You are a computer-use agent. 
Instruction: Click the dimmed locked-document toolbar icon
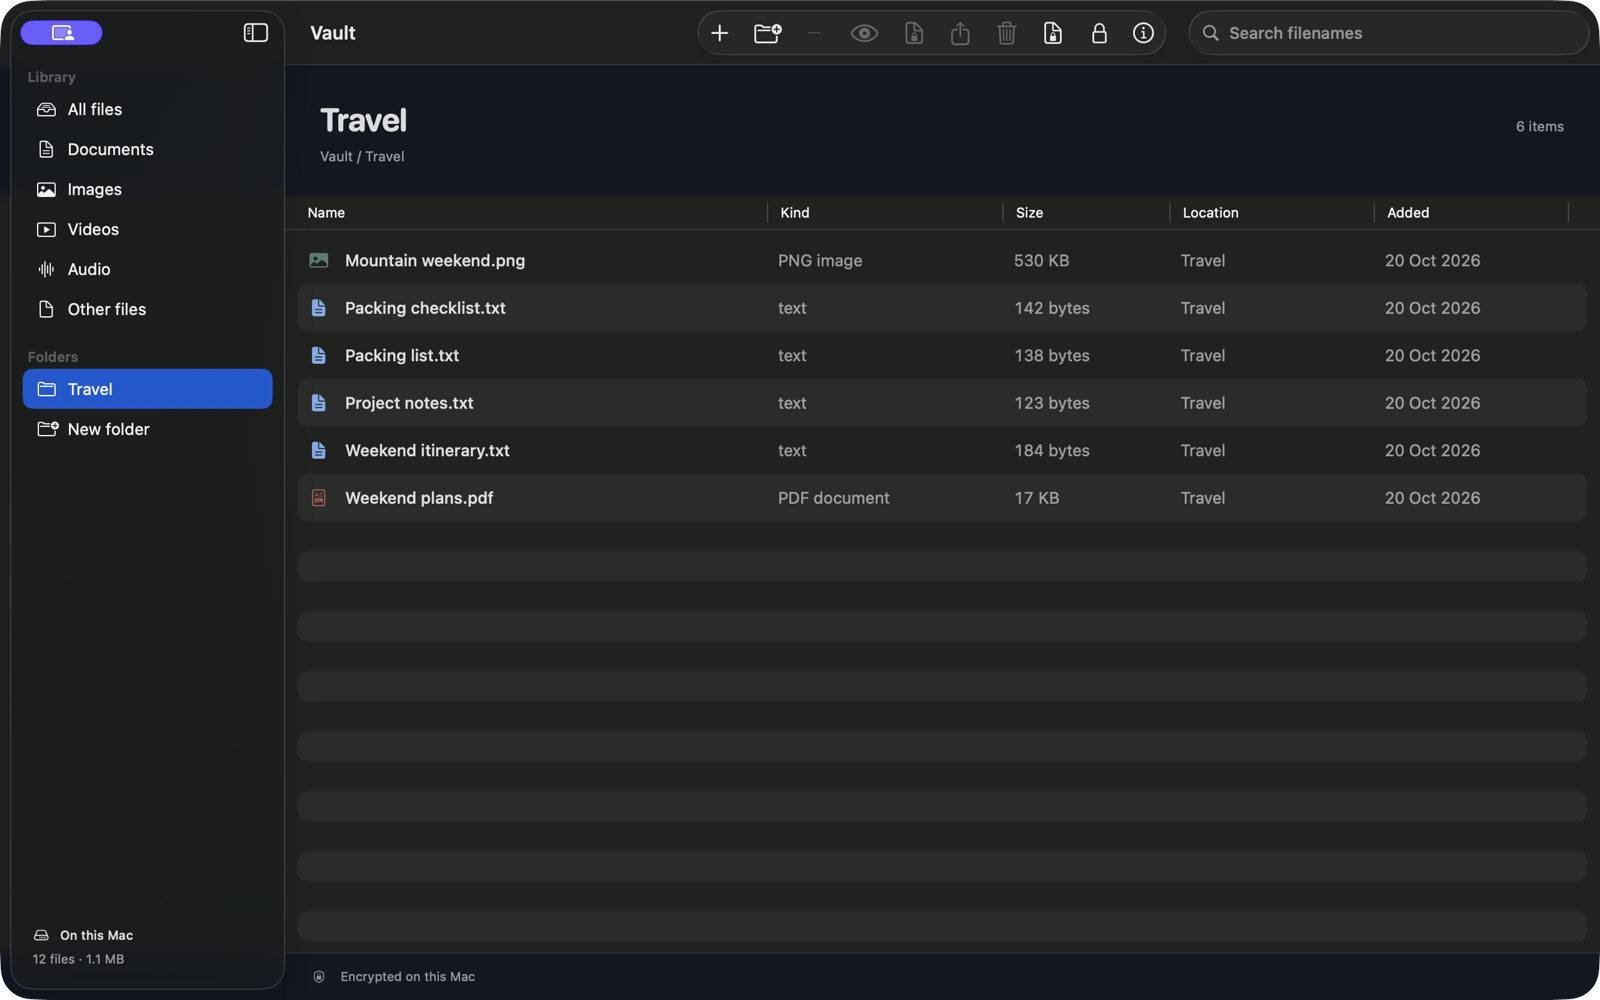(x=914, y=33)
